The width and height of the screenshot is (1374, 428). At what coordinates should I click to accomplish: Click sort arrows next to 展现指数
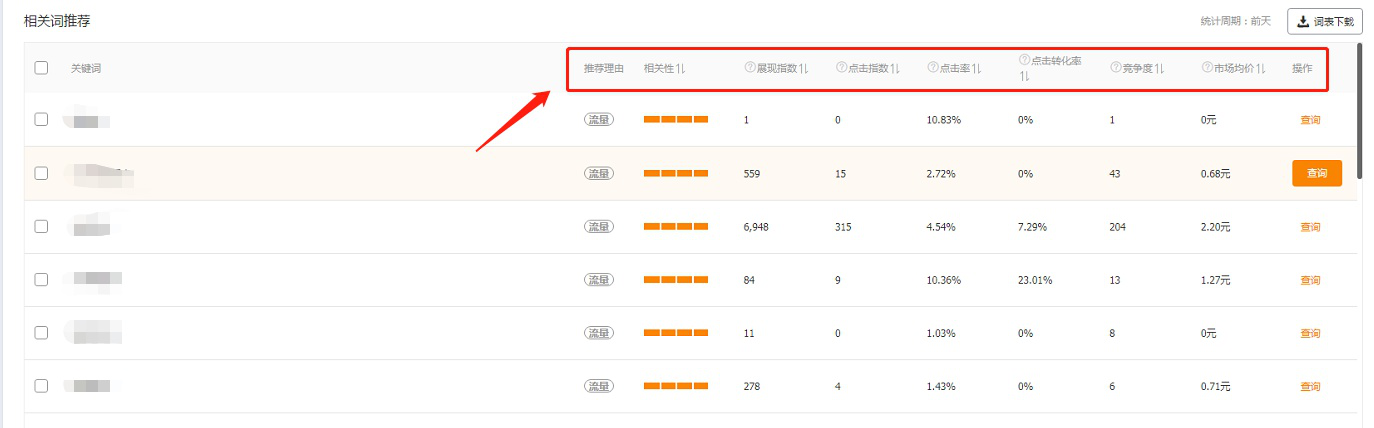[804, 68]
